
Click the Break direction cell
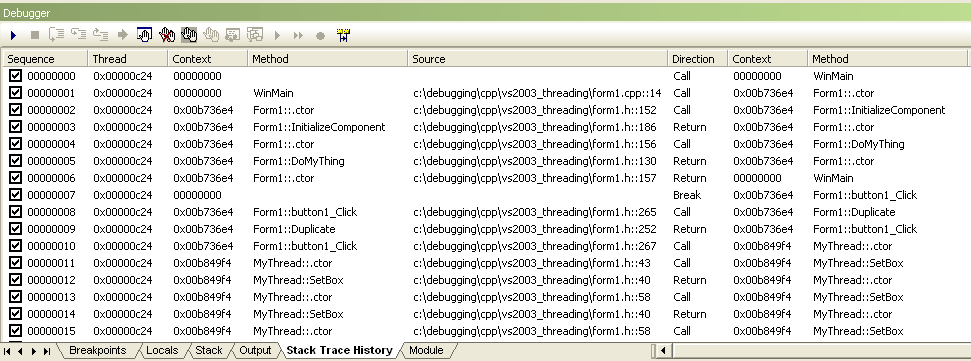pos(687,195)
